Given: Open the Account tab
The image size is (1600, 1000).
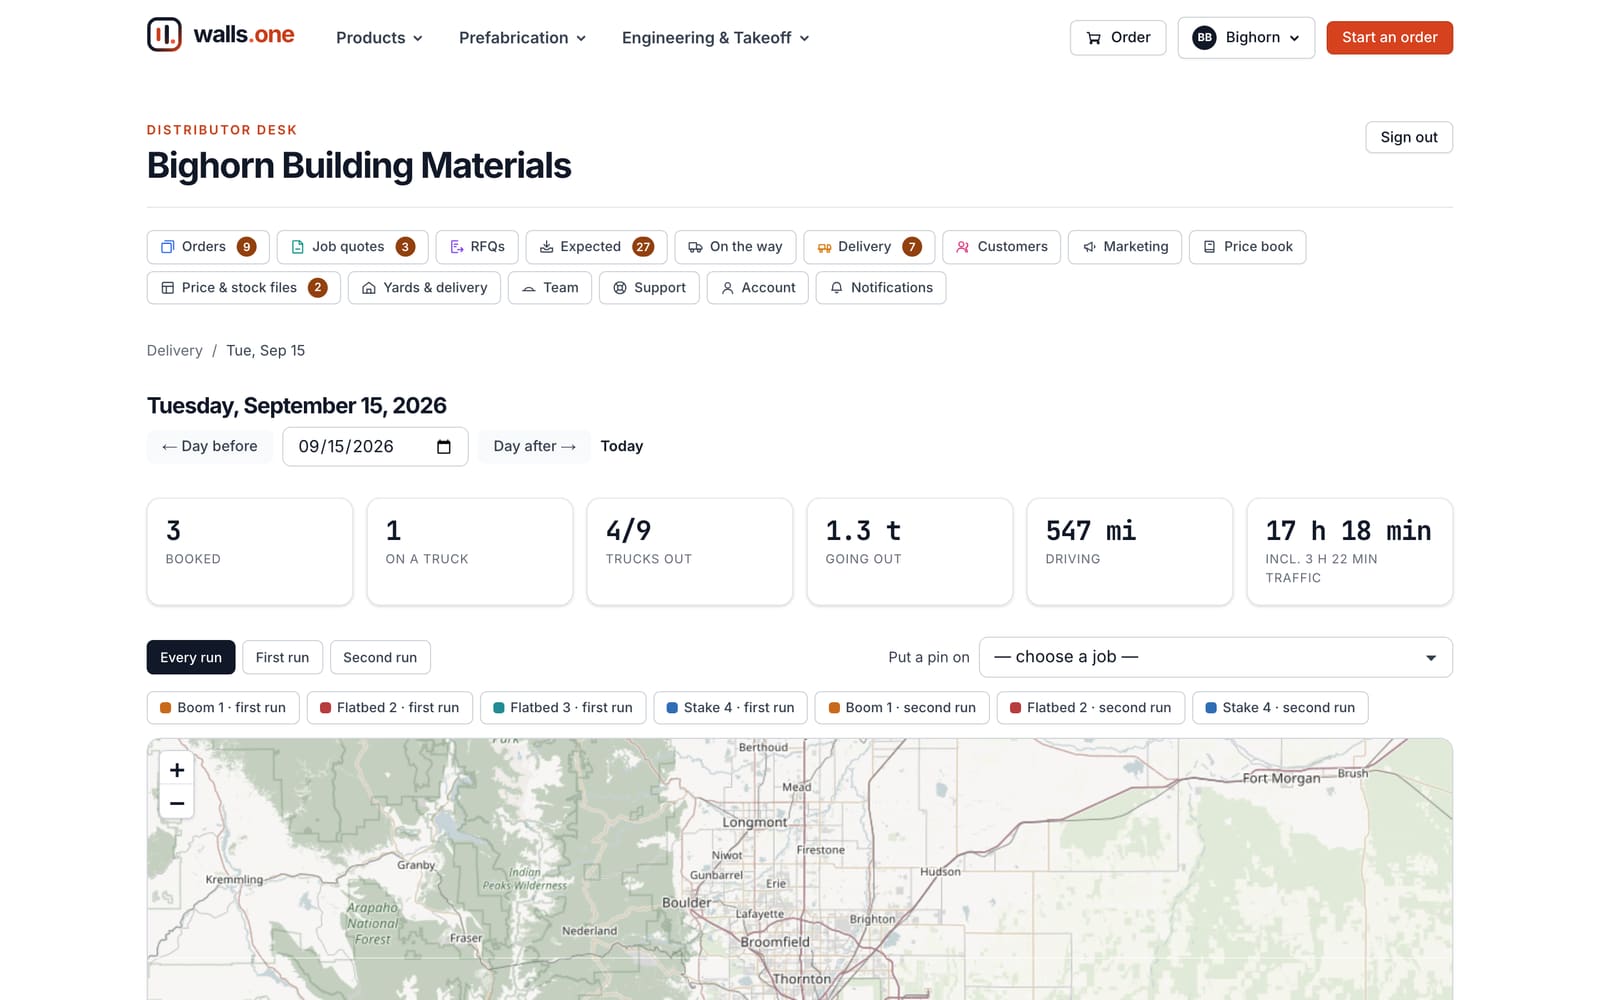Looking at the screenshot, I should 757,288.
